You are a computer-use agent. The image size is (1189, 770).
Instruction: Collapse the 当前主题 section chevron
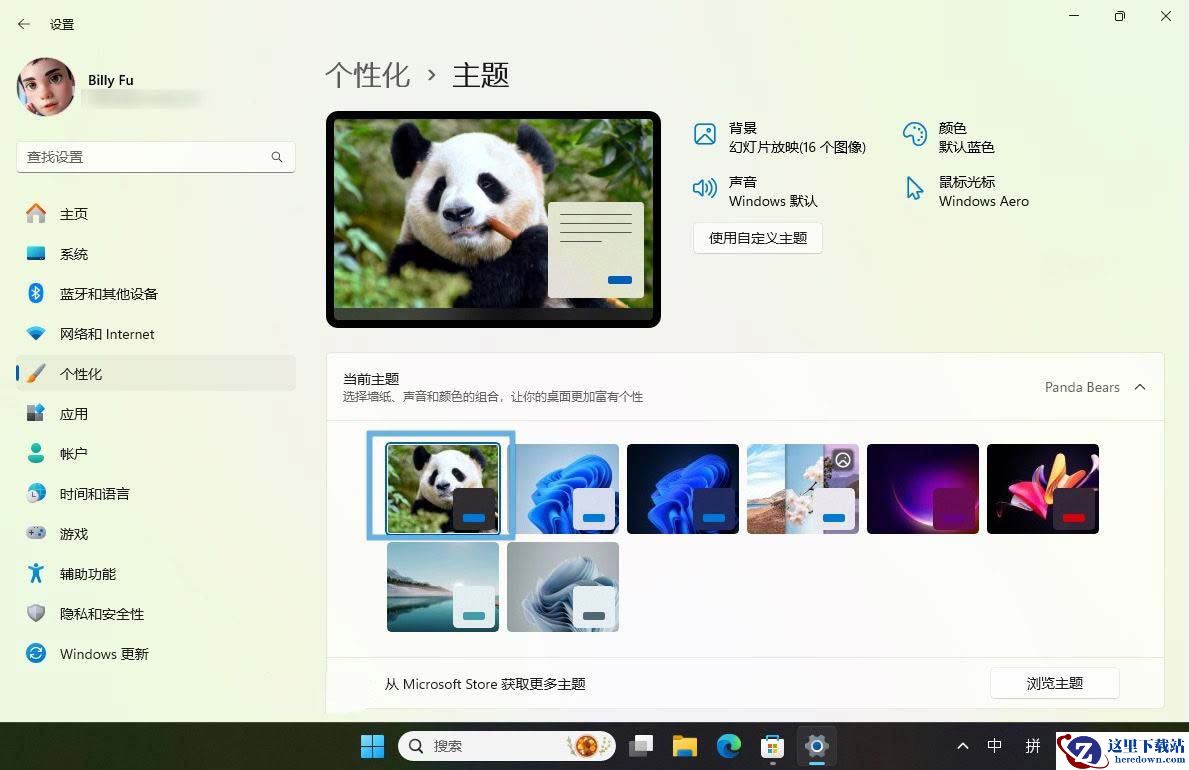coord(1140,388)
